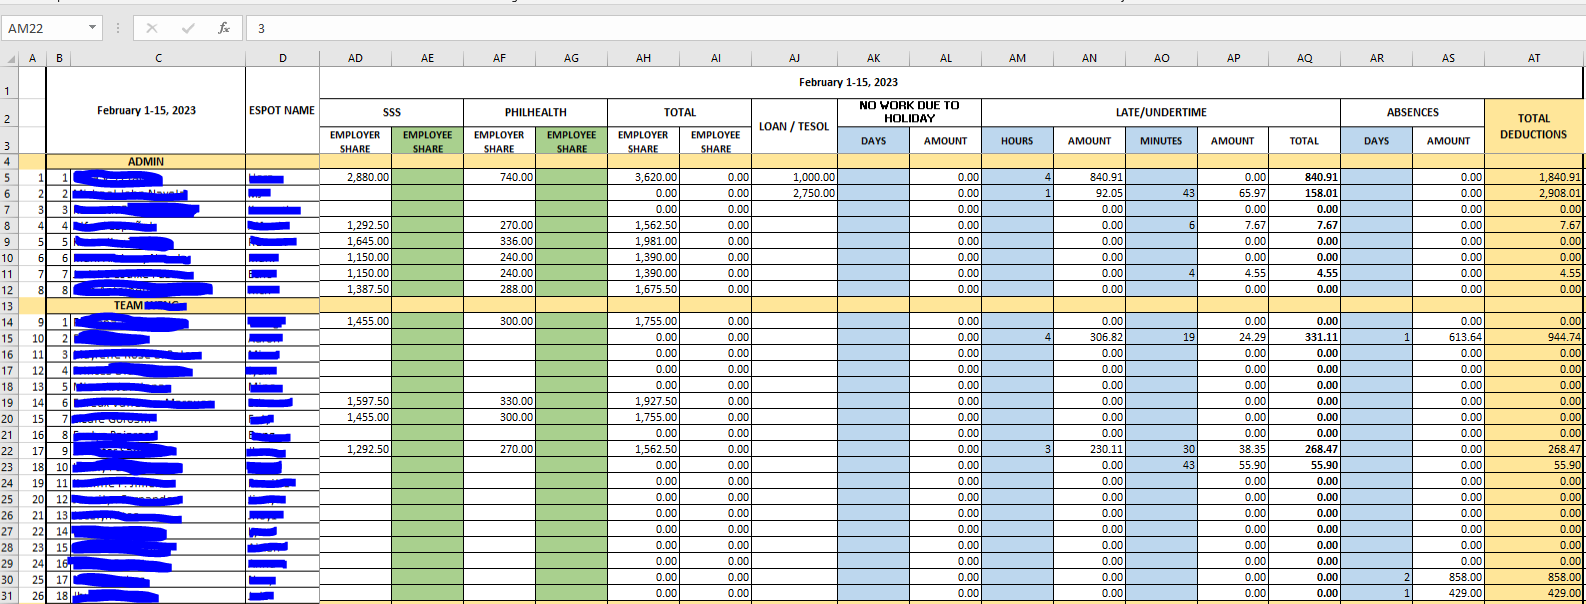Image resolution: width=1586 pixels, height=604 pixels.
Task: Select row 13 header
Action: pyautogui.click(x=8, y=306)
